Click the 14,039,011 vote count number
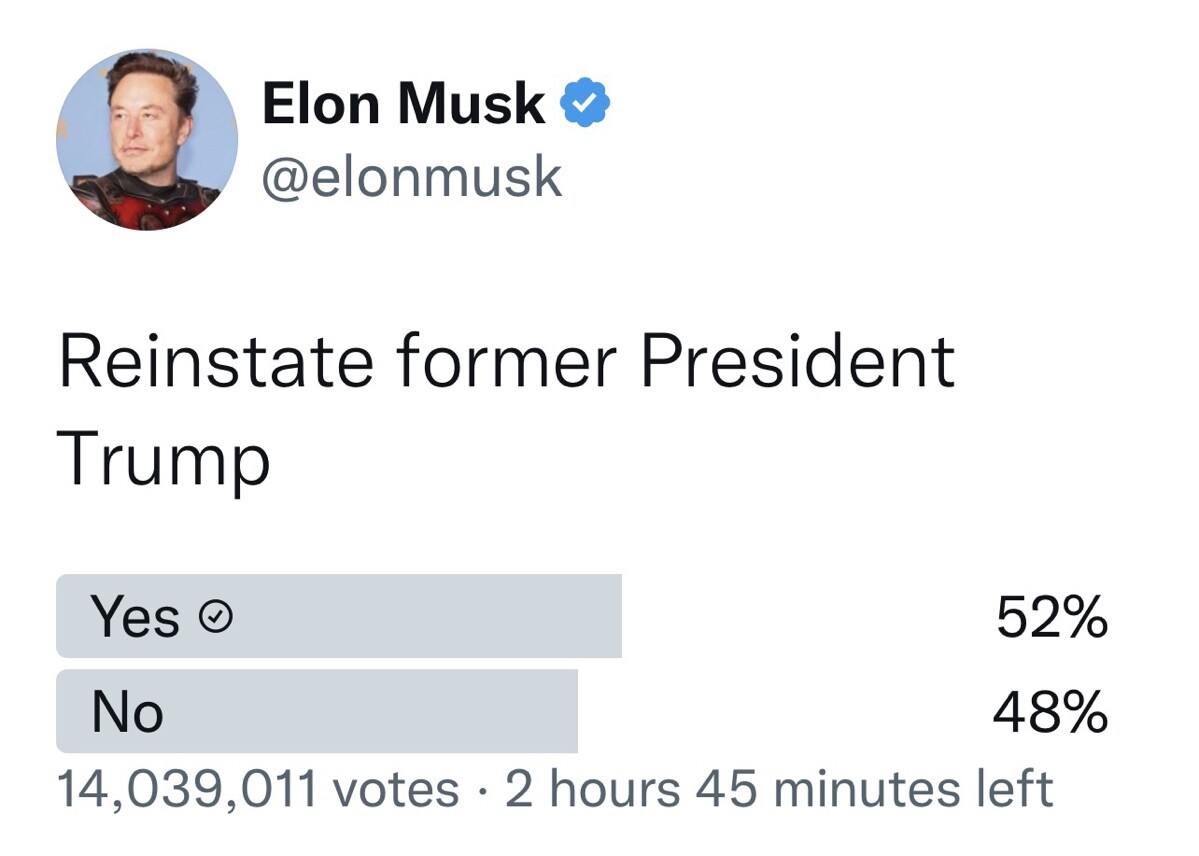1199x856 pixels. pyautogui.click(x=187, y=789)
